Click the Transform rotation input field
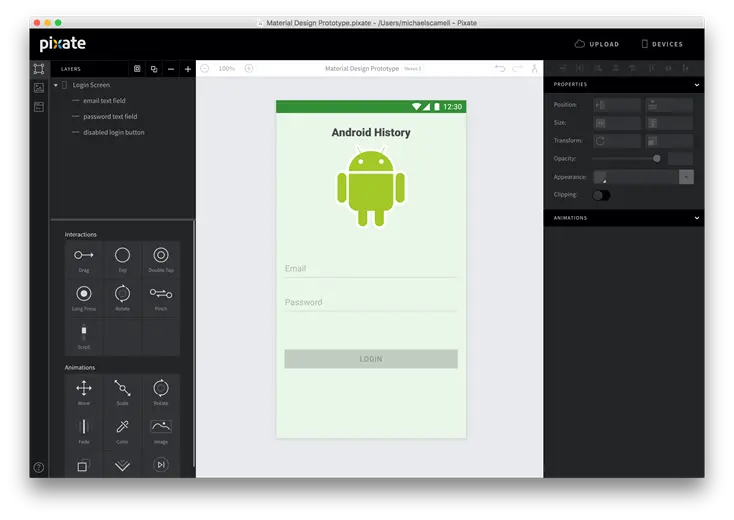 point(617,141)
